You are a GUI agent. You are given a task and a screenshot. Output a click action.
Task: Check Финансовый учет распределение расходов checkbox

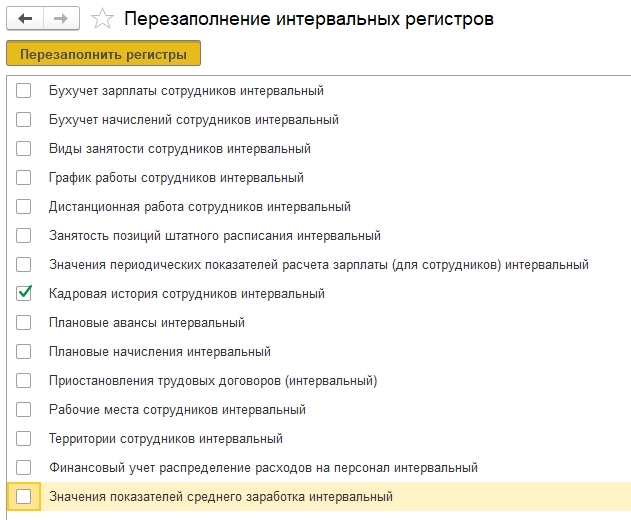tap(23, 467)
